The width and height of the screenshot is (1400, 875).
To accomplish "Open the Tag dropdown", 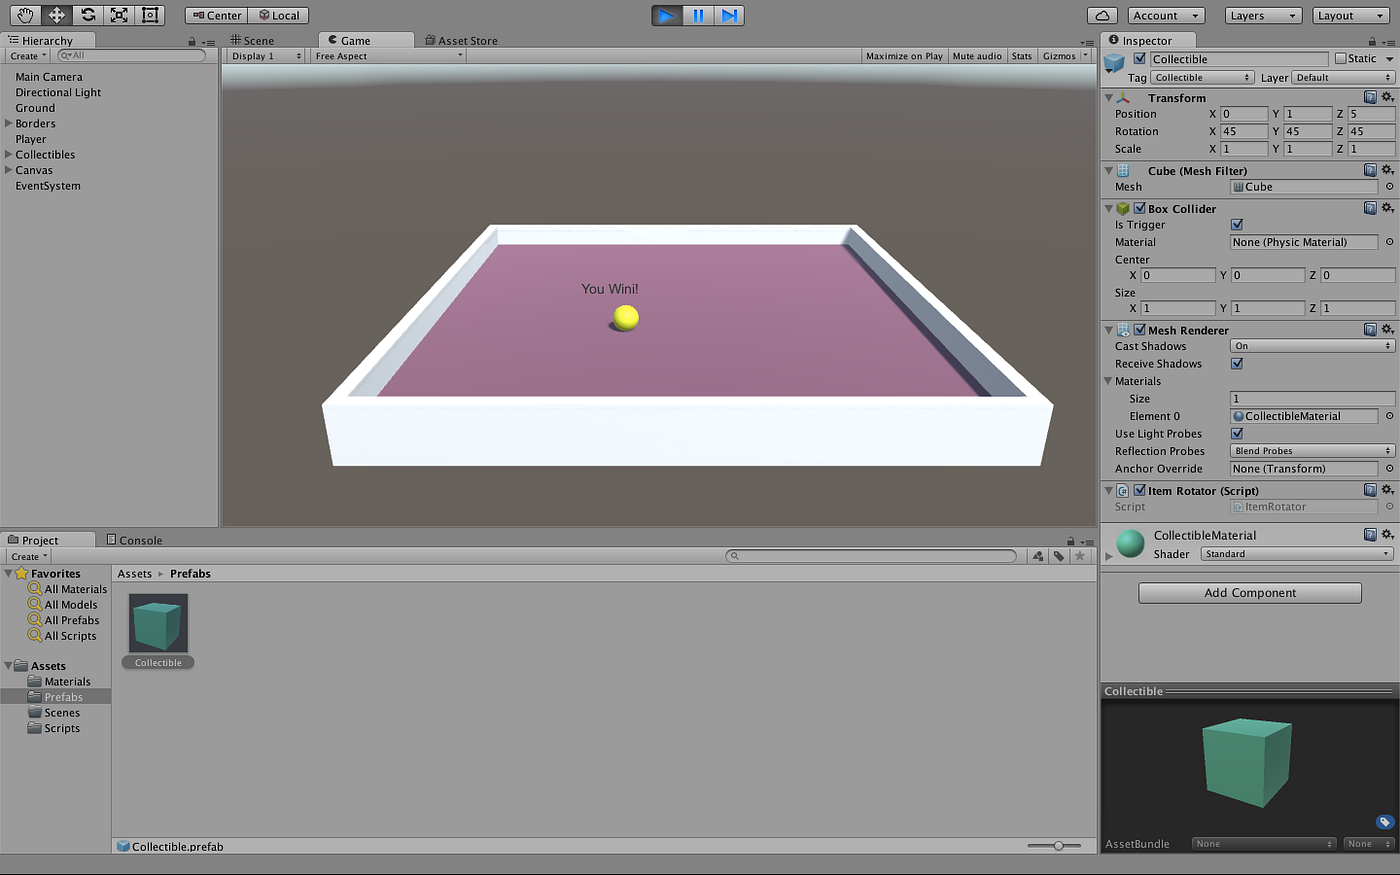I will (x=1202, y=77).
